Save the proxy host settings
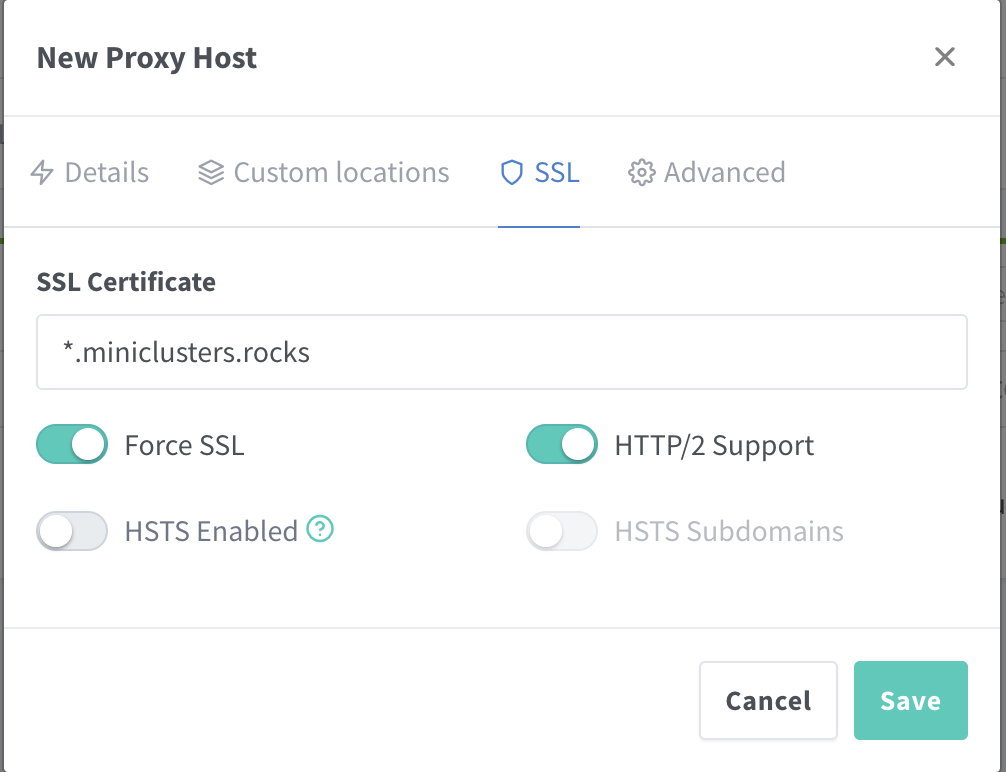Image resolution: width=1006 pixels, height=772 pixels. point(910,700)
